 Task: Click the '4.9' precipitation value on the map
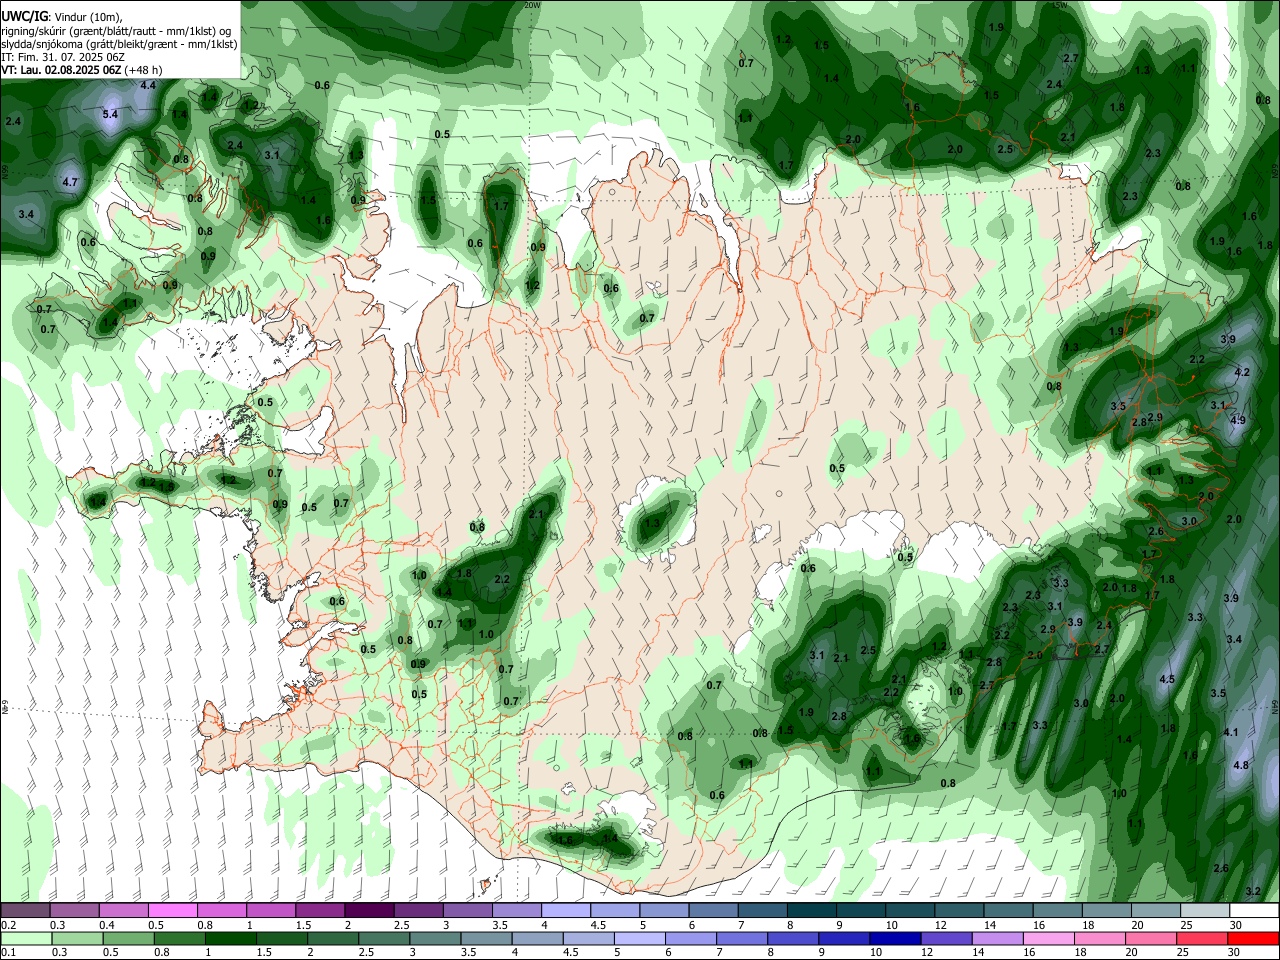pyautogui.click(x=1238, y=420)
